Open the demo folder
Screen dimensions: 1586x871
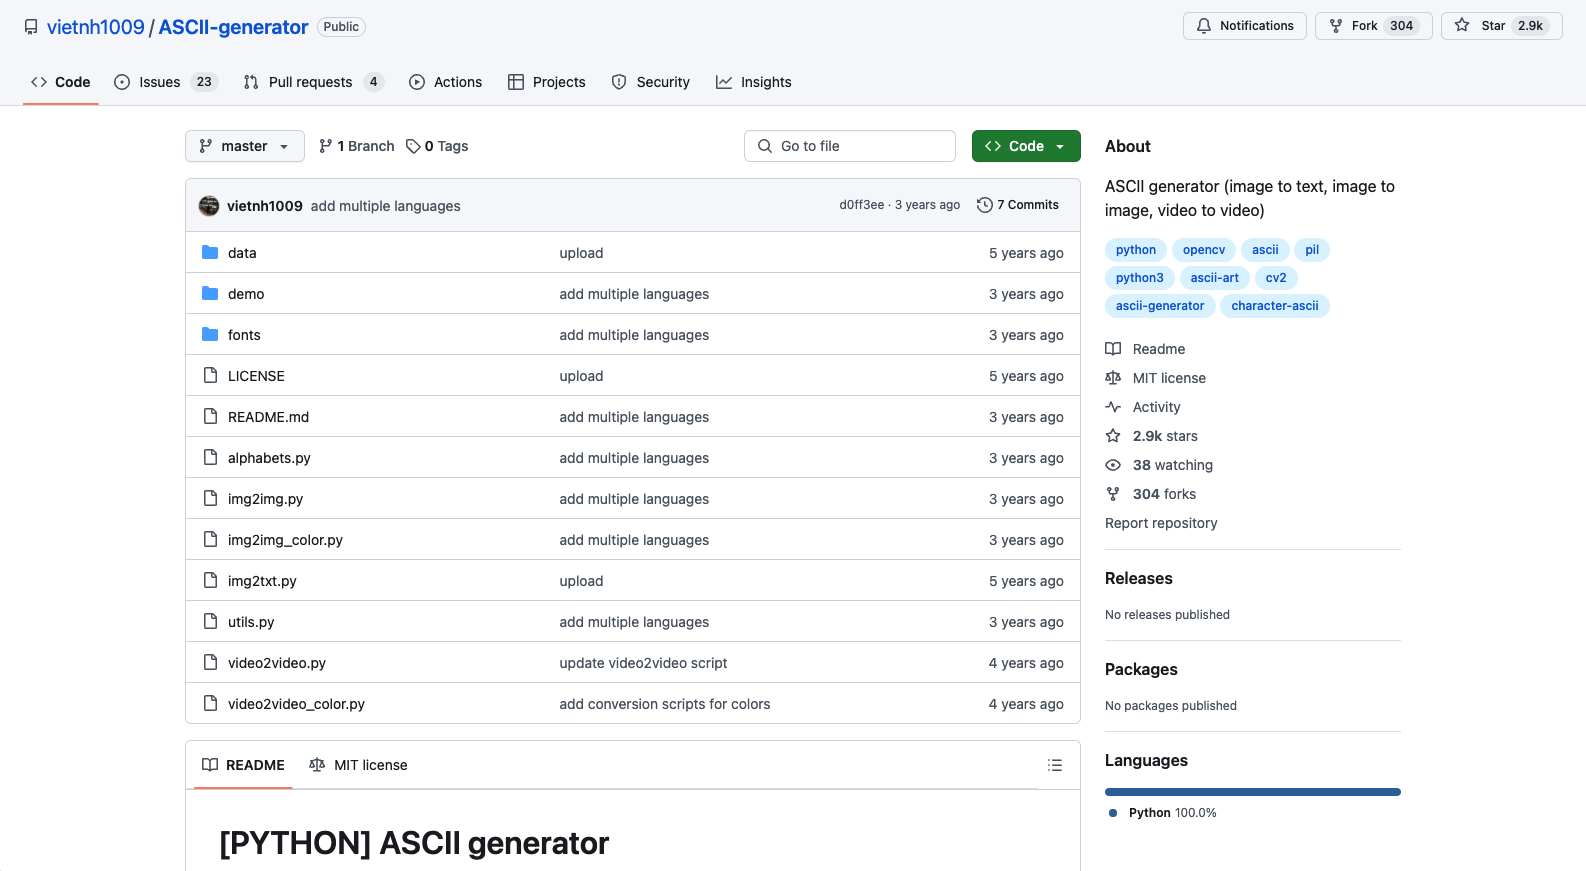coord(246,294)
